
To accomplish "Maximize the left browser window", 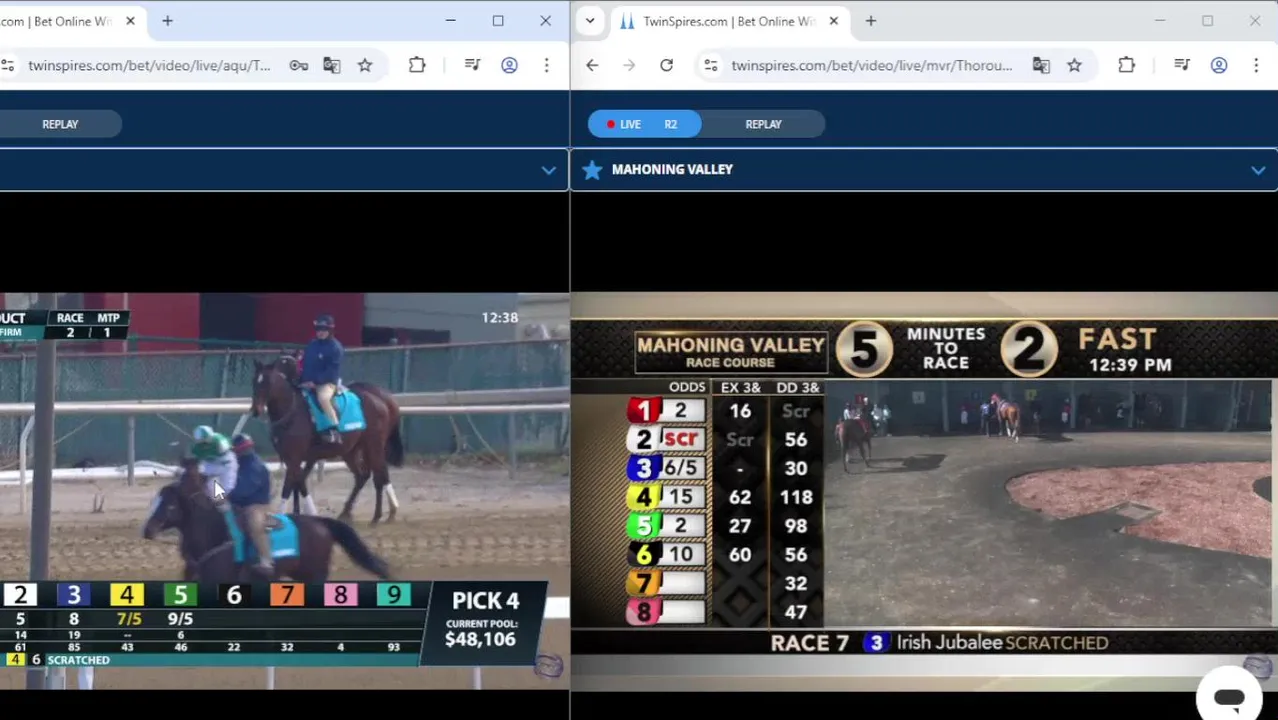I will (x=498, y=21).
